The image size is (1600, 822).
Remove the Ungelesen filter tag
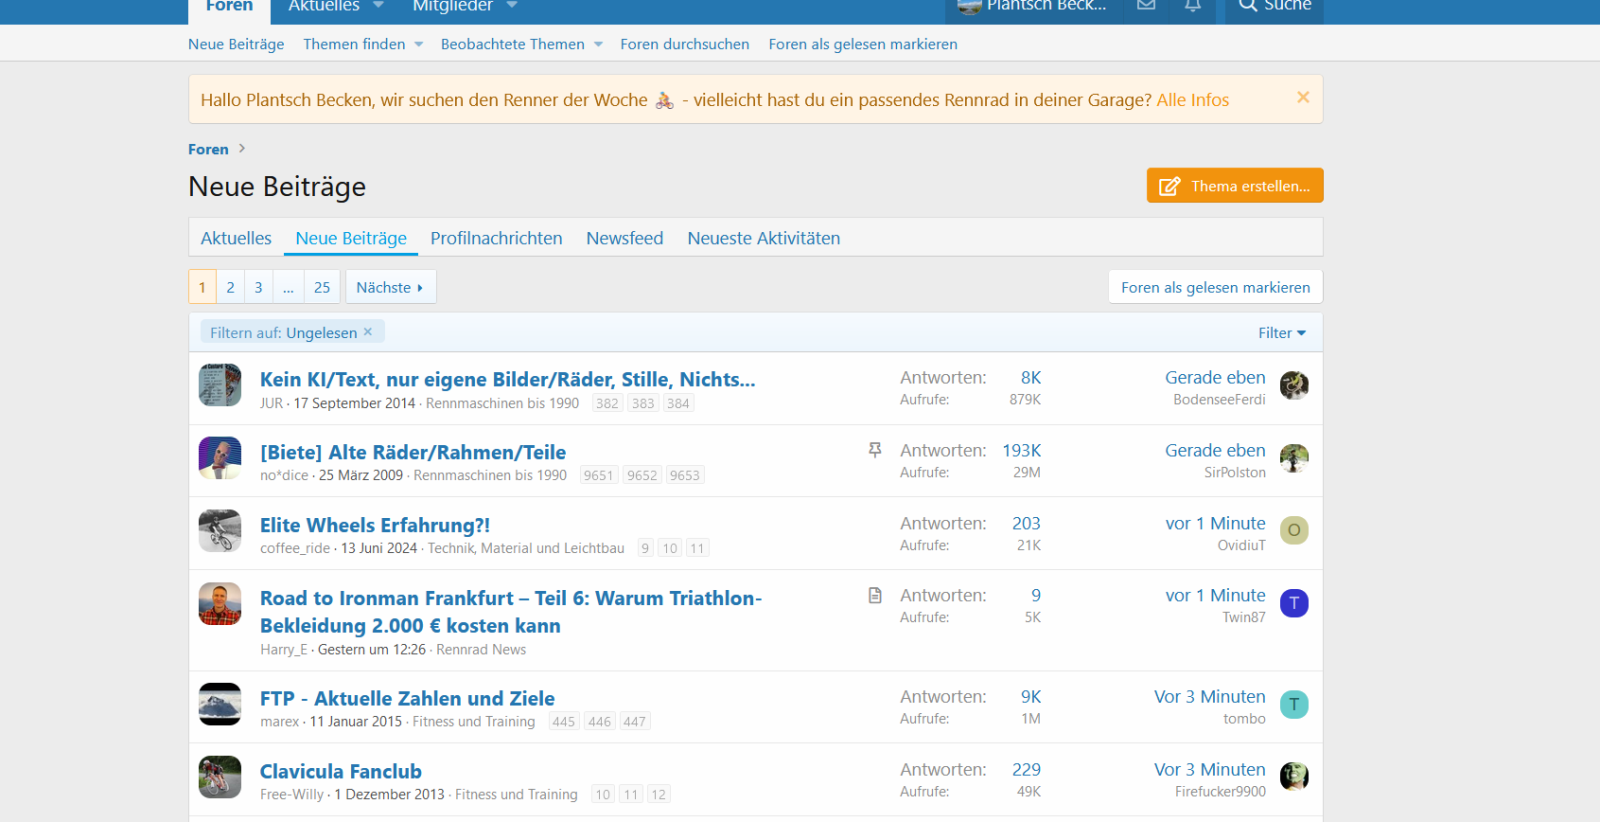click(x=368, y=332)
